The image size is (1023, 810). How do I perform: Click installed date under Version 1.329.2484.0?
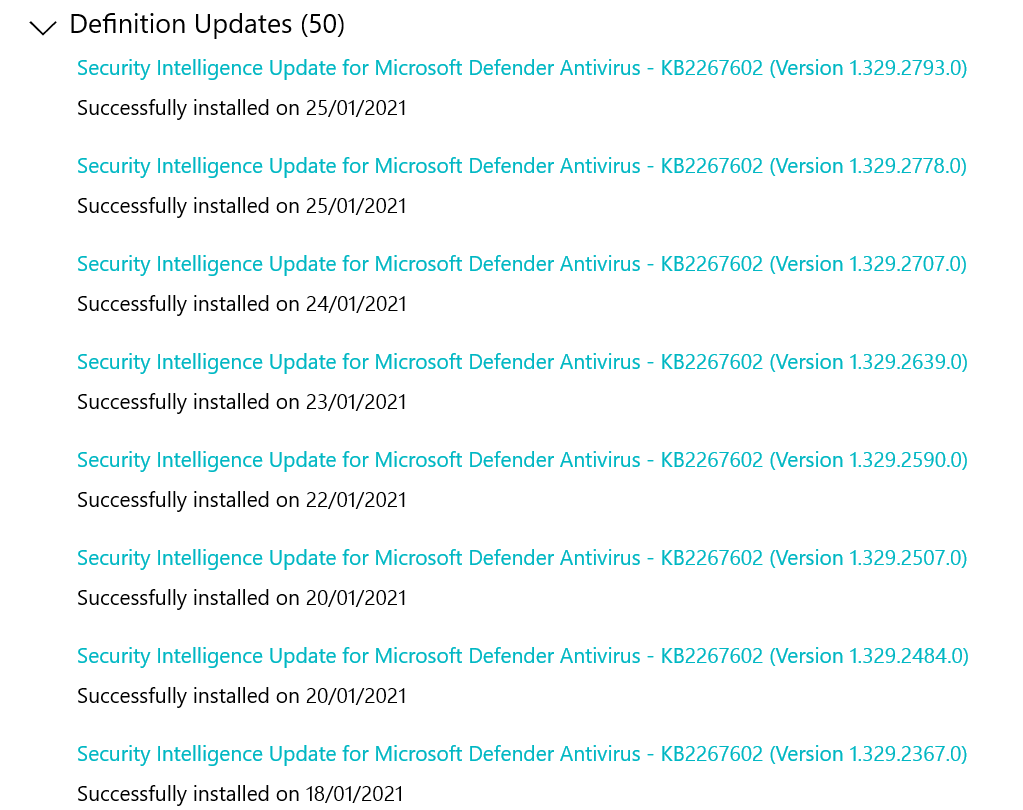click(x=241, y=696)
